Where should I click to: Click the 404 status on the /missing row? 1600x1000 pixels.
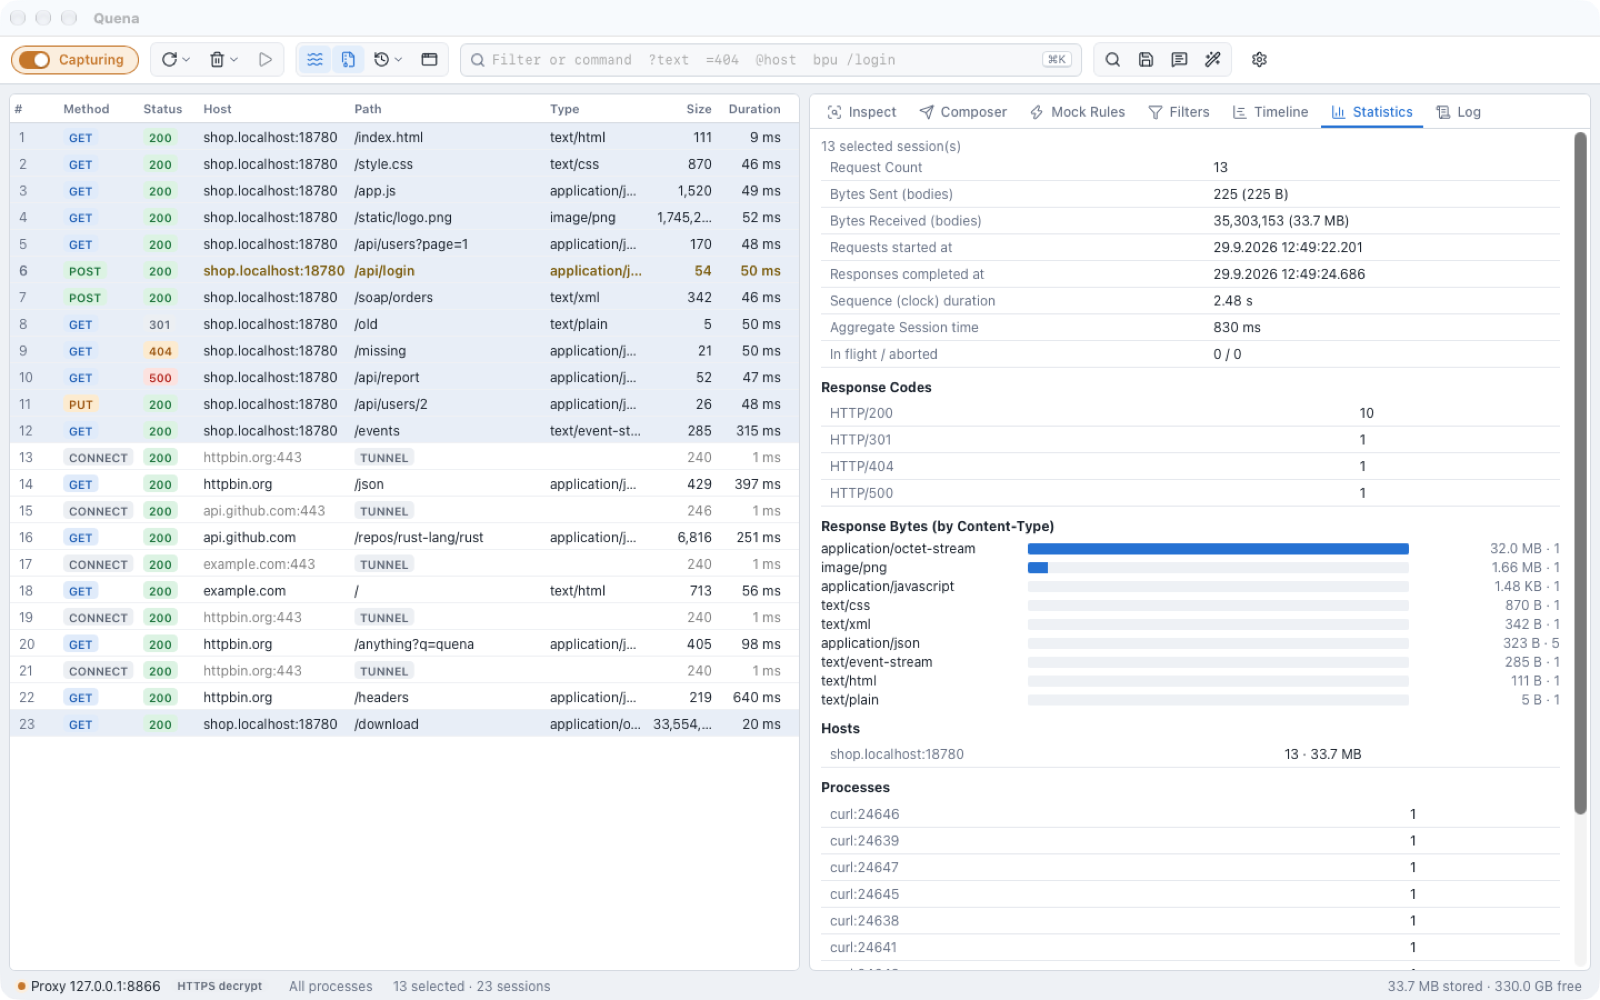pyautogui.click(x=160, y=351)
